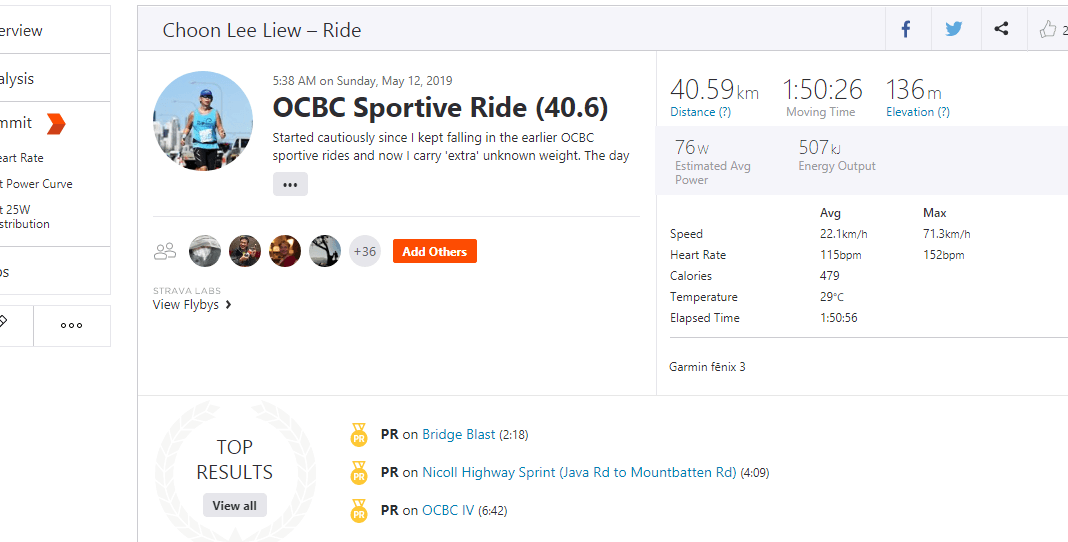Open the sidebar three-dots more menu
The image size is (1068, 542).
pyautogui.click(x=72, y=325)
